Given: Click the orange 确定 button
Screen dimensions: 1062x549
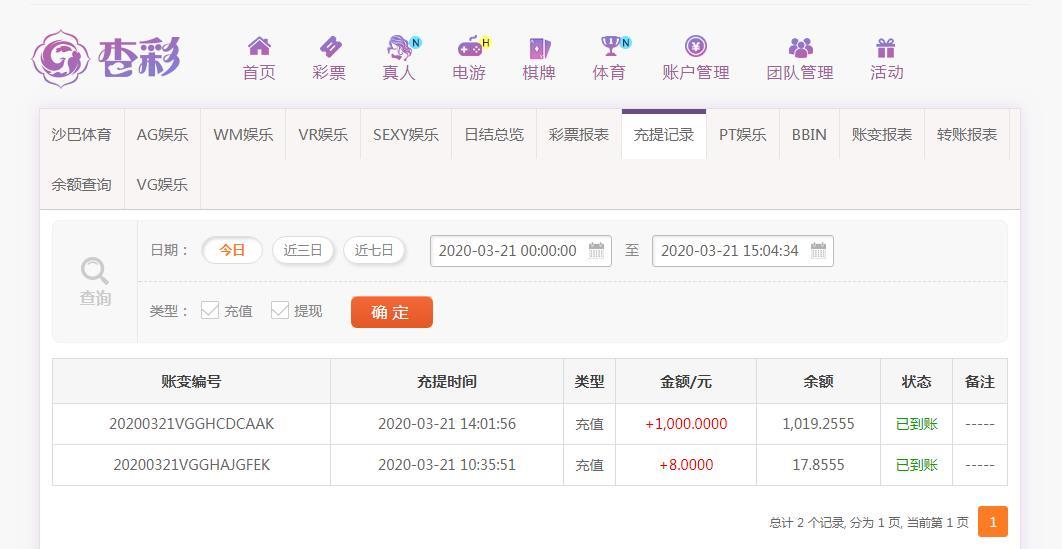Looking at the screenshot, I should [x=391, y=312].
